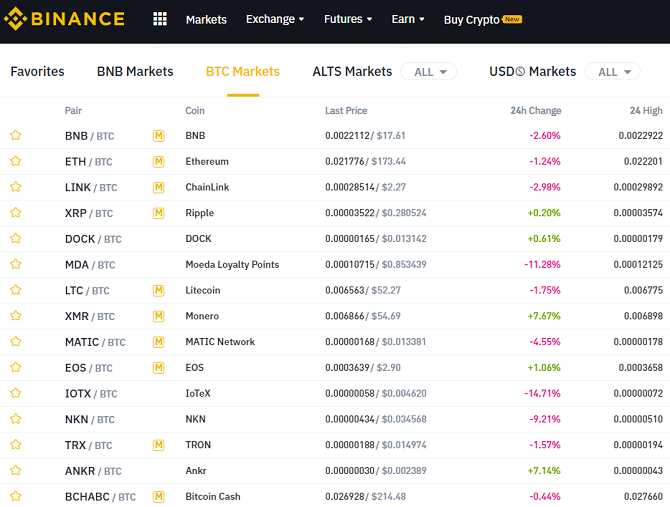
Task: Click the Ankr coin name
Action: click(x=196, y=471)
